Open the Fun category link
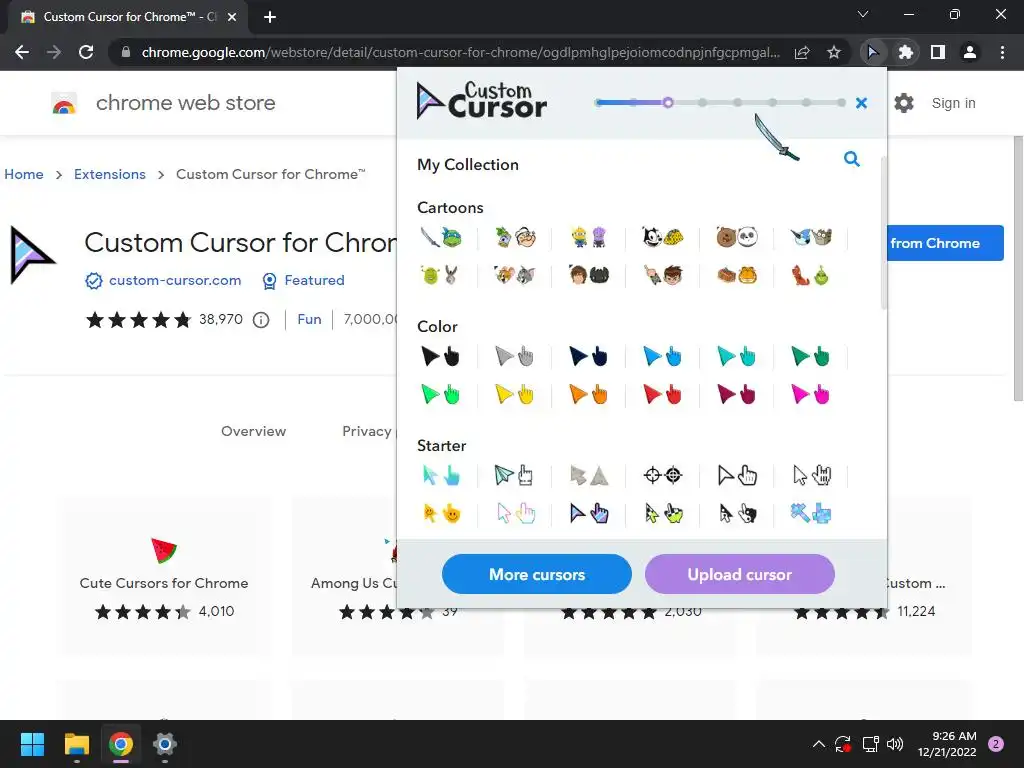The height and width of the screenshot is (768, 1024). 310,319
